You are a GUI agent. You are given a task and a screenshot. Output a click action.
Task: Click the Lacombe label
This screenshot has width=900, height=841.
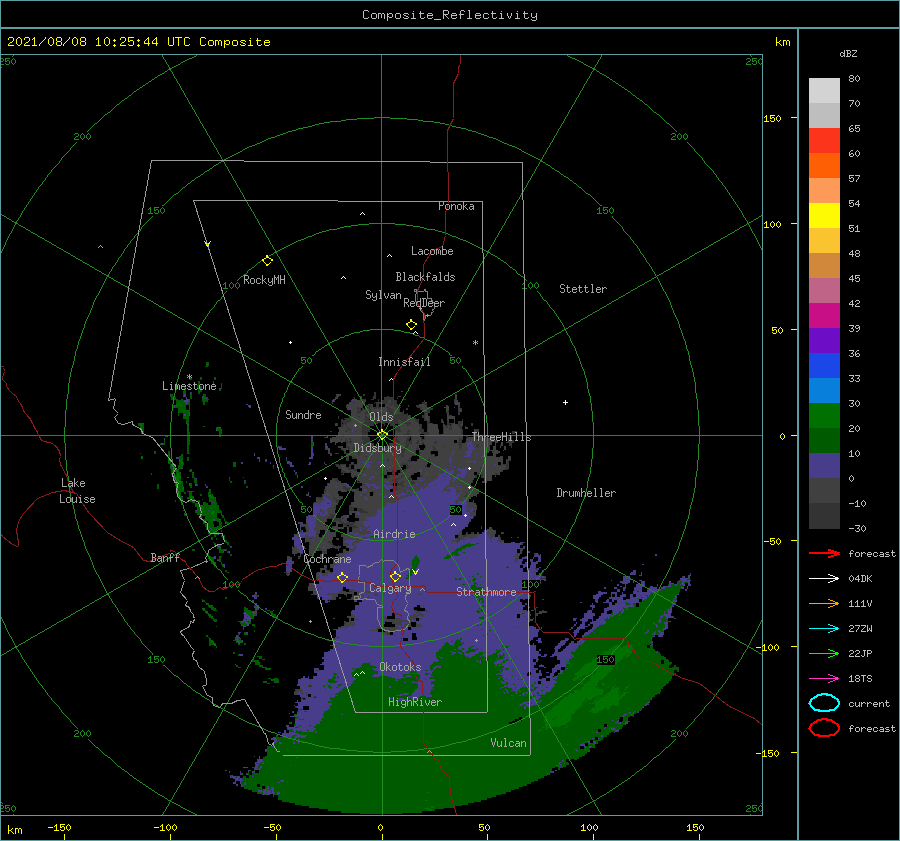pyautogui.click(x=432, y=251)
